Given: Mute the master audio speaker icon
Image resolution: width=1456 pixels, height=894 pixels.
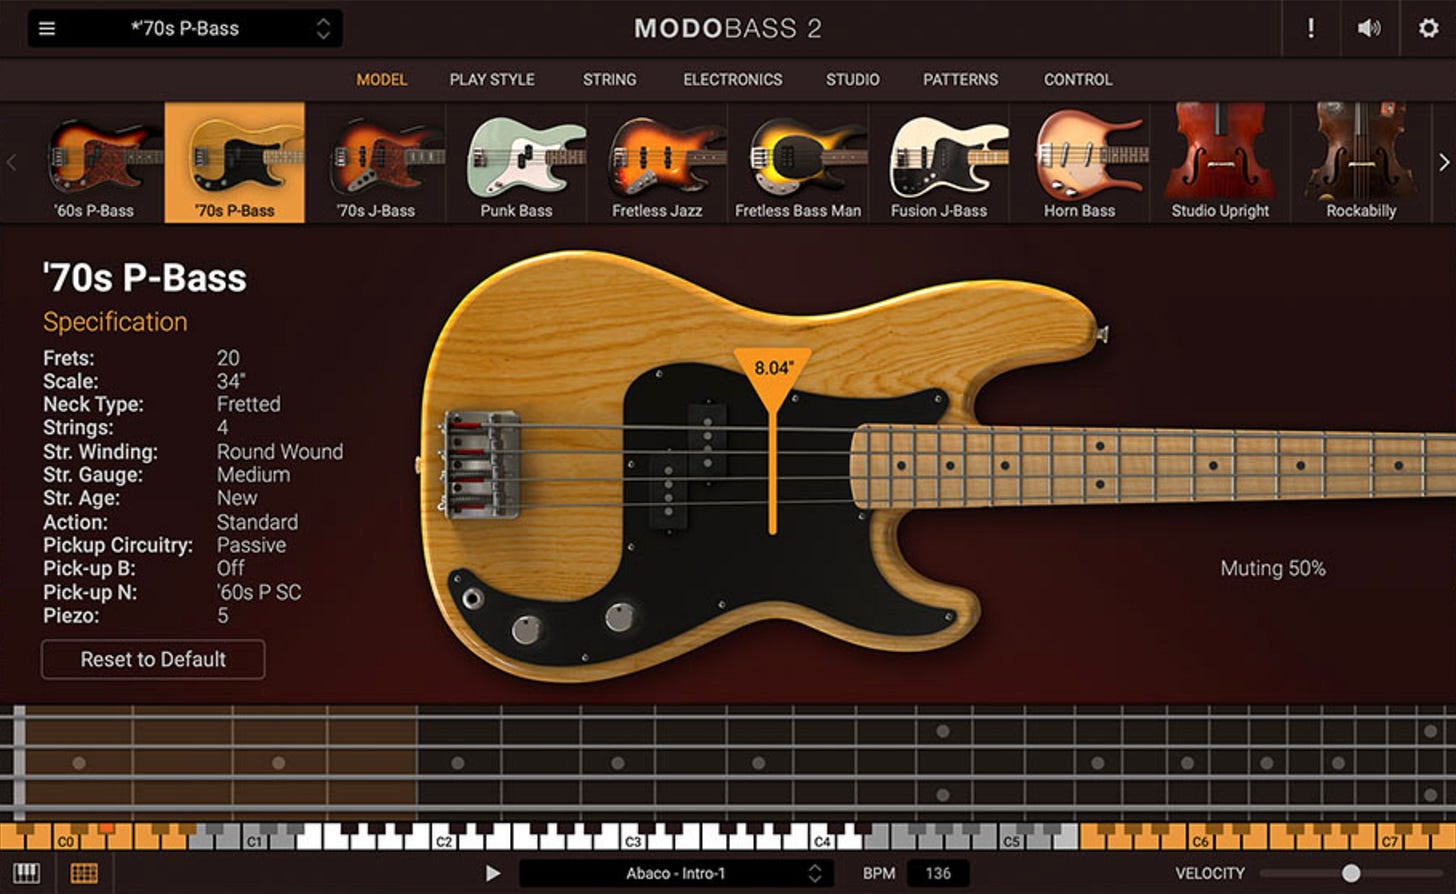Looking at the screenshot, I should [x=1367, y=28].
